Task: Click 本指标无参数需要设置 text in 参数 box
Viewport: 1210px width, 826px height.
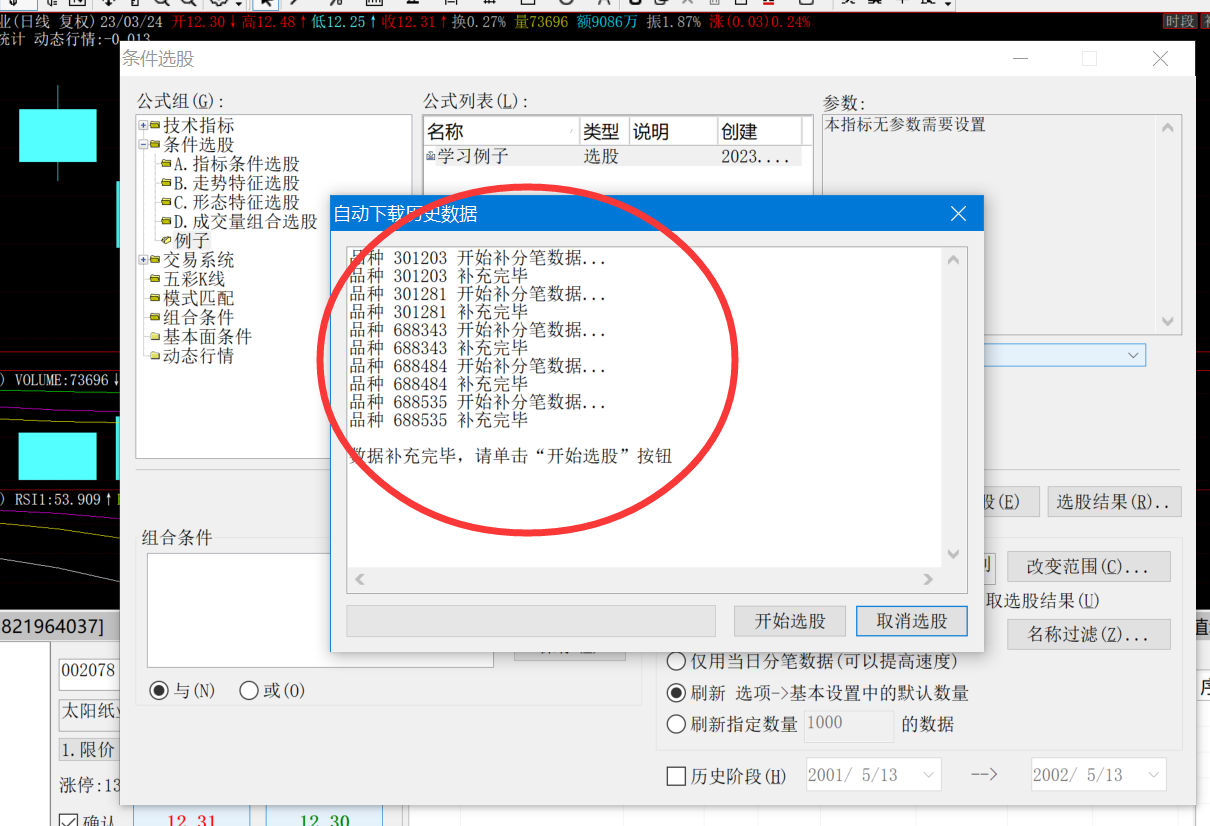Action: [x=906, y=125]
